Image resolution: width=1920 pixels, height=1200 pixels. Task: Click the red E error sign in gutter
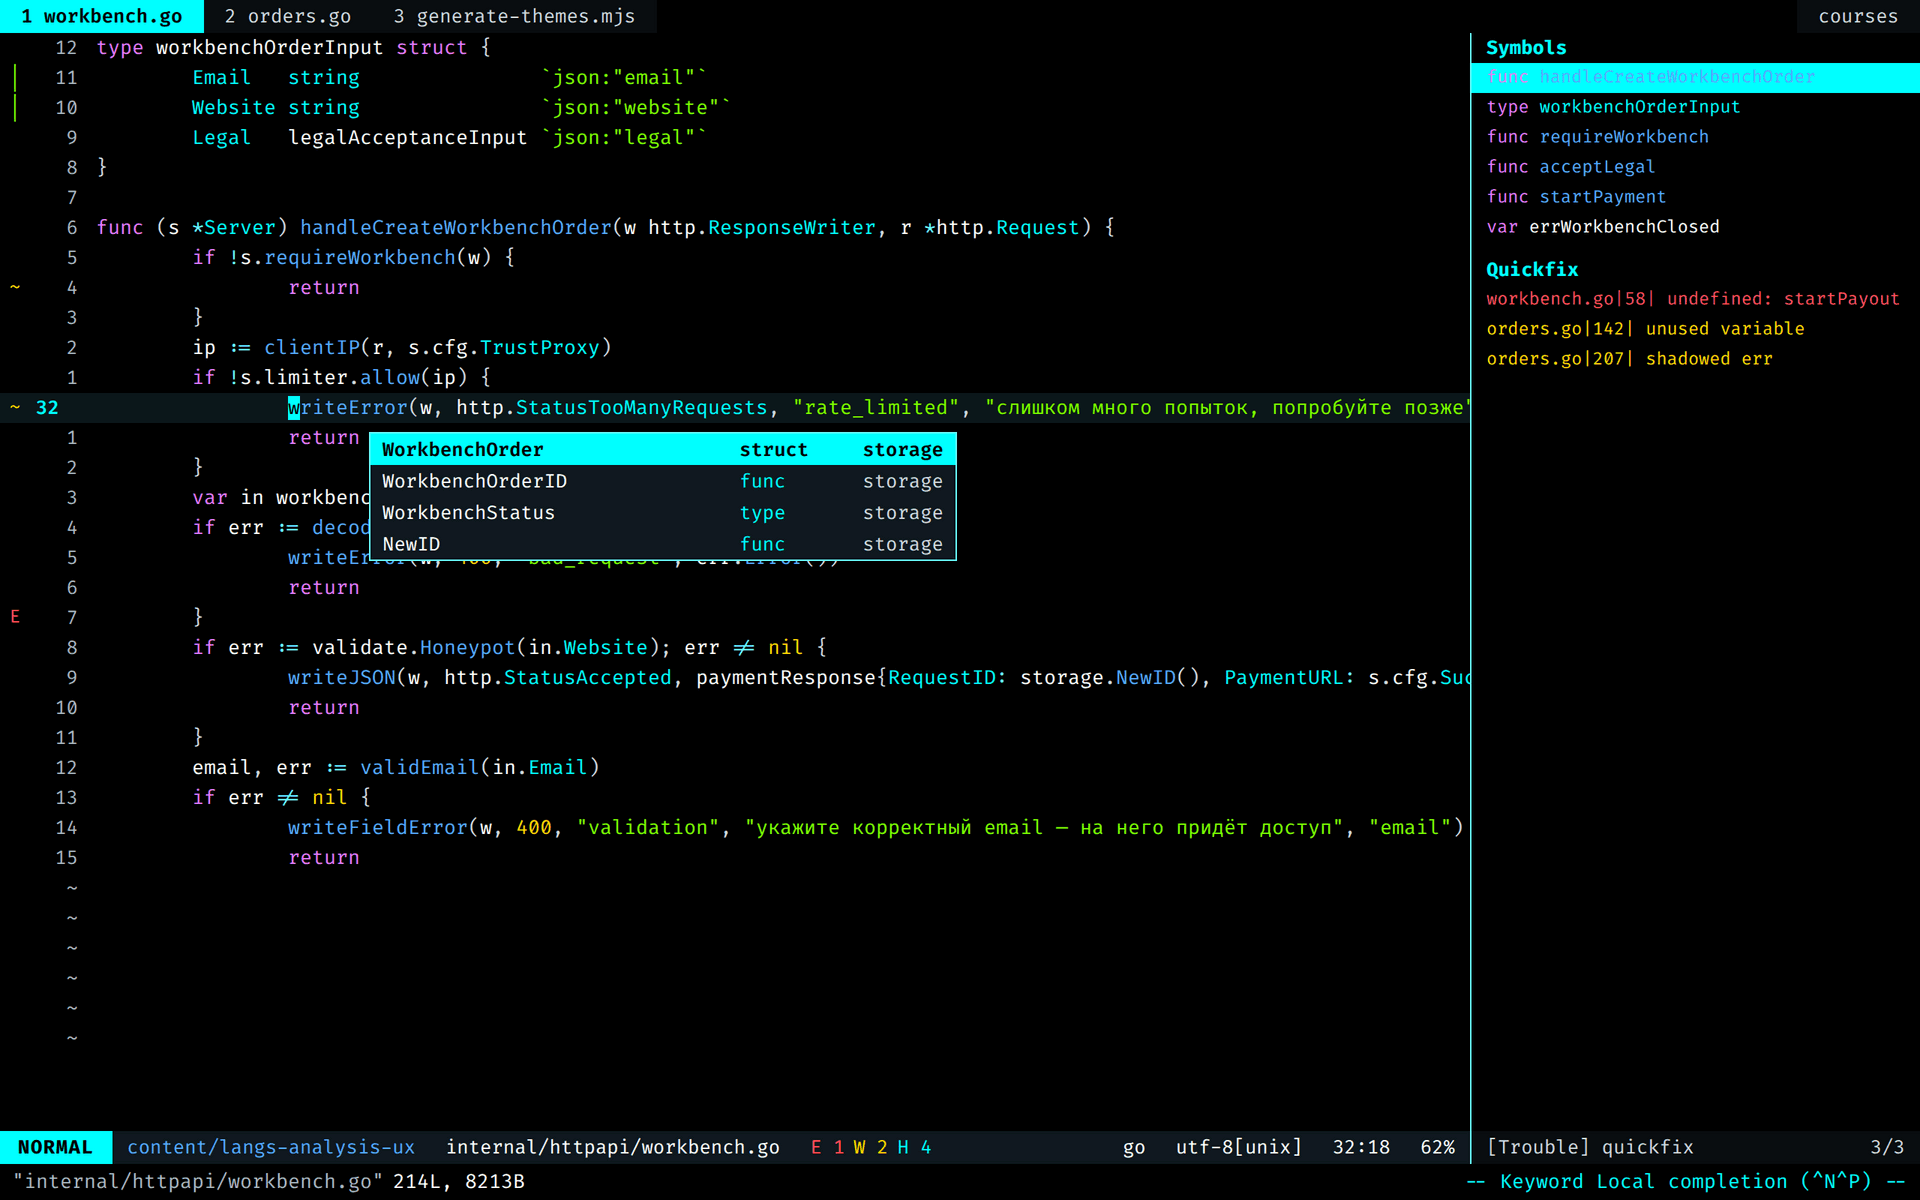point(15,617)
